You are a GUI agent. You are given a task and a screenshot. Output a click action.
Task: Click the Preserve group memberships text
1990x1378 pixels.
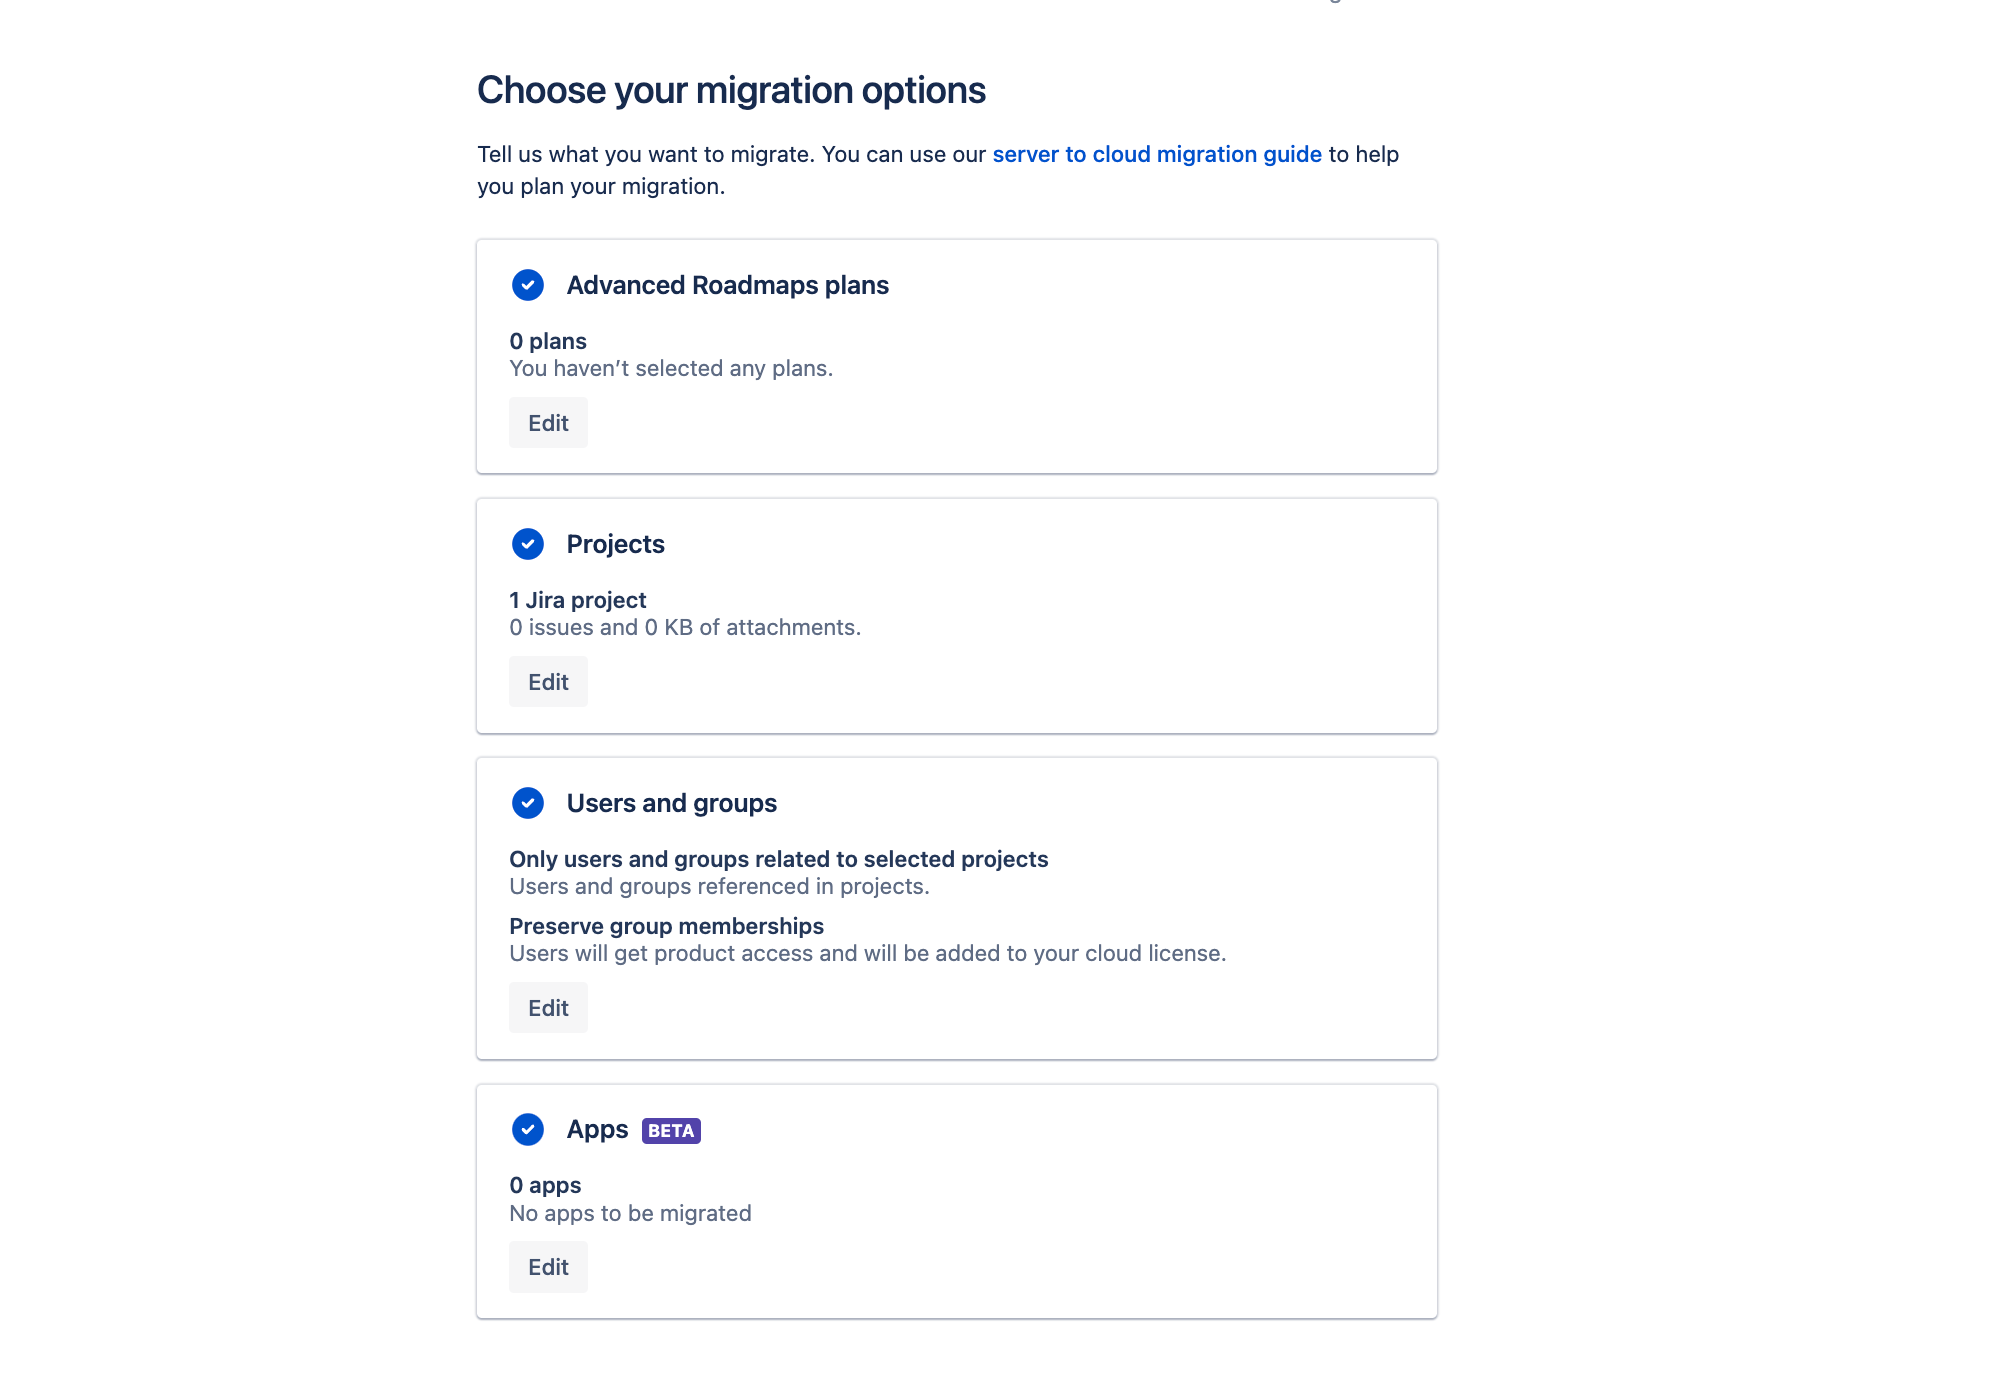[x=666, y=926]
